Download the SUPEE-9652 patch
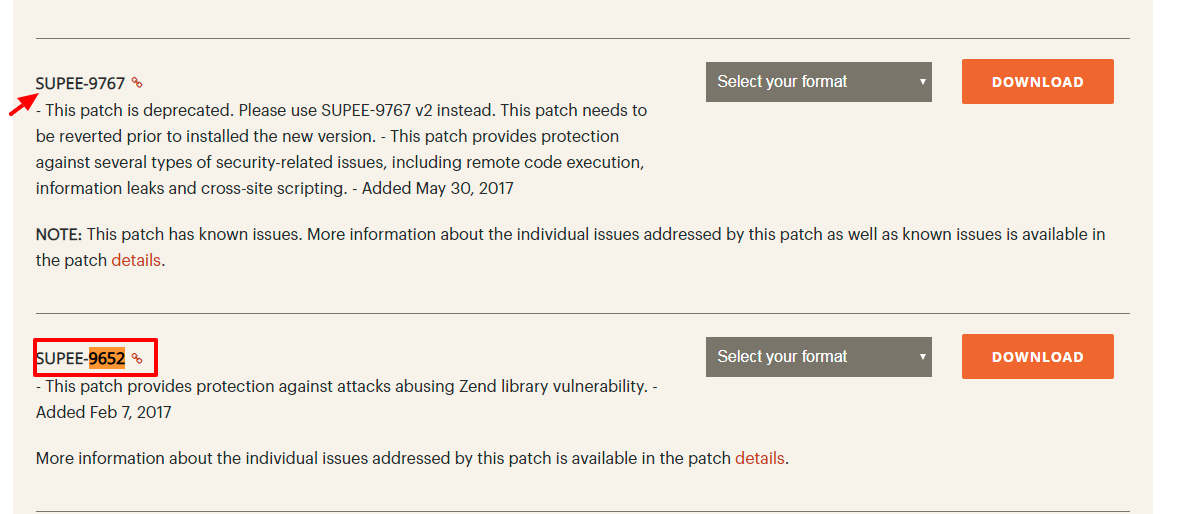Viewport: 1185px width, 514px height. 1037,357
